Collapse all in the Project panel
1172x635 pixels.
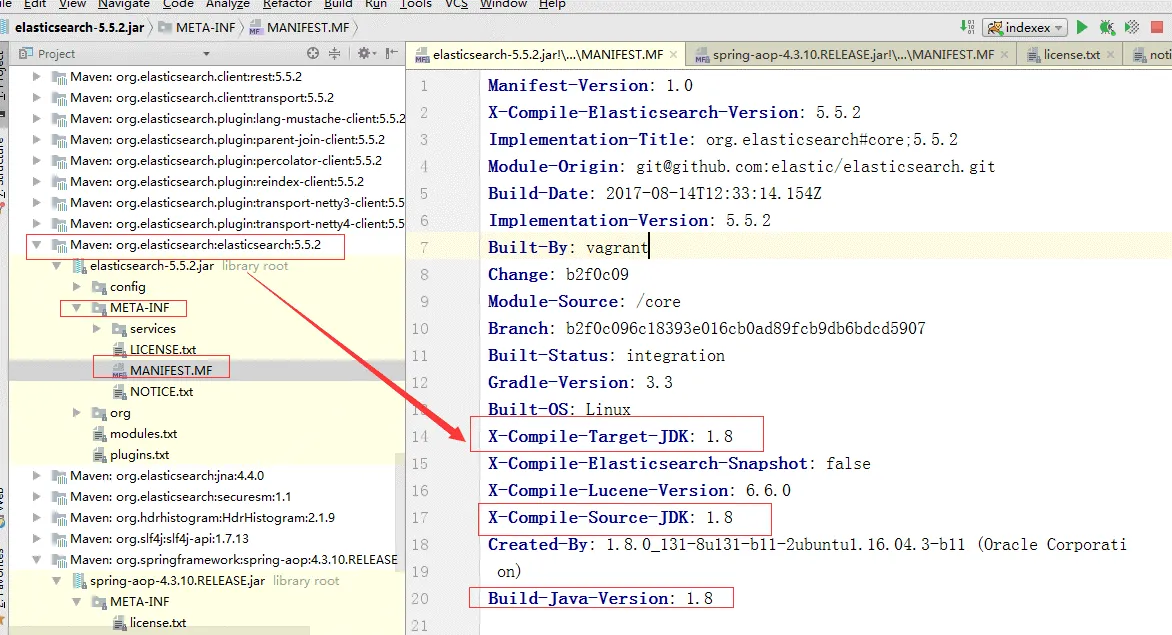point(334,53)
